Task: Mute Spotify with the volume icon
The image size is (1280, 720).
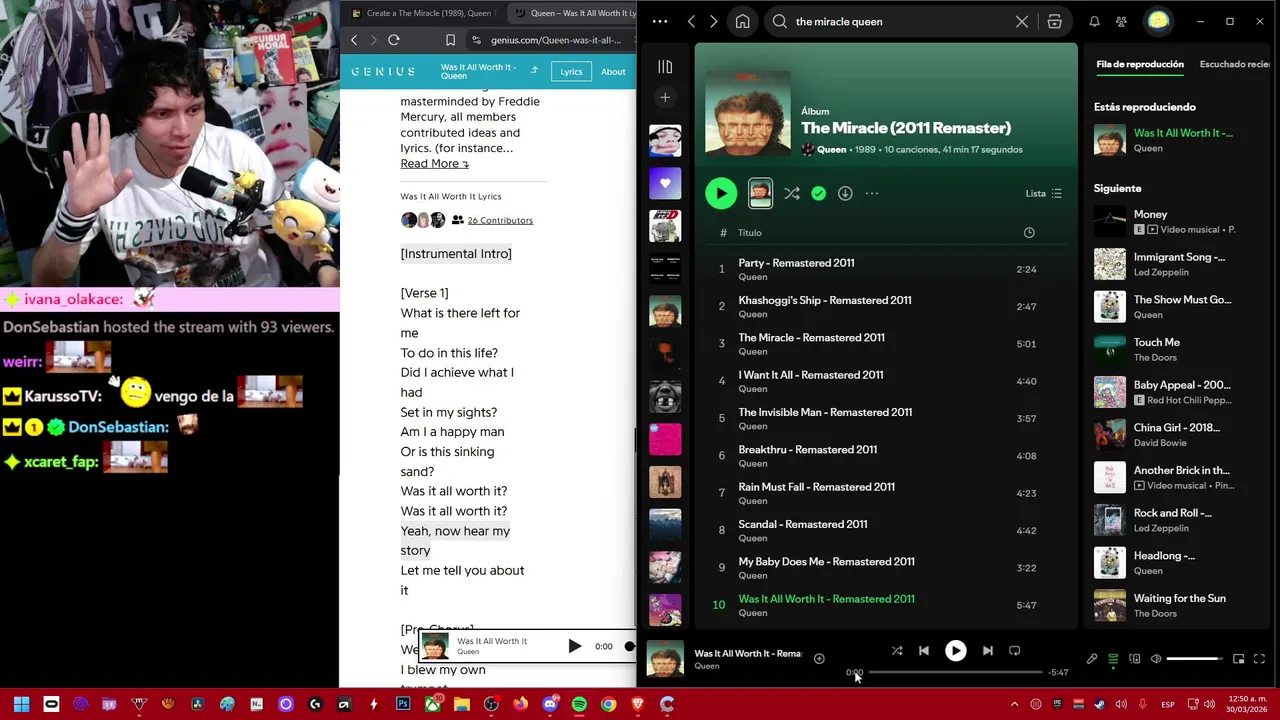Action: click(1156, 659)
